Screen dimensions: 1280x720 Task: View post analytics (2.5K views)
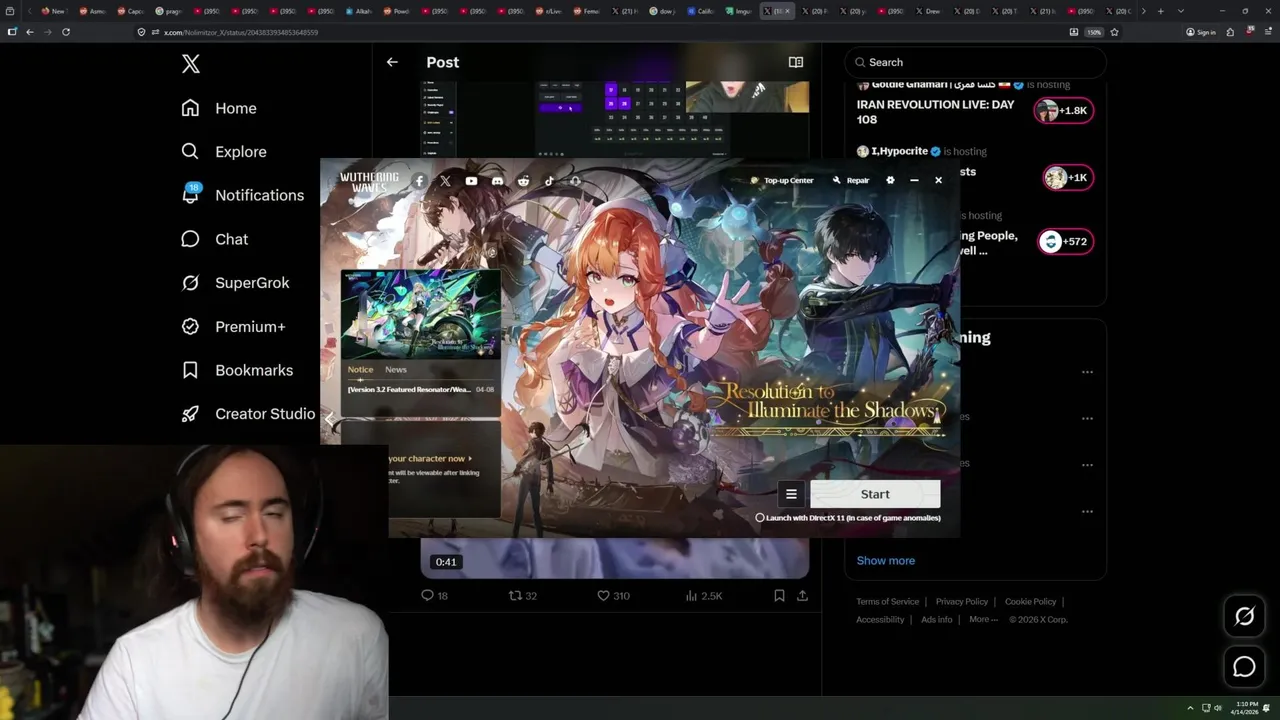point(704,595)
